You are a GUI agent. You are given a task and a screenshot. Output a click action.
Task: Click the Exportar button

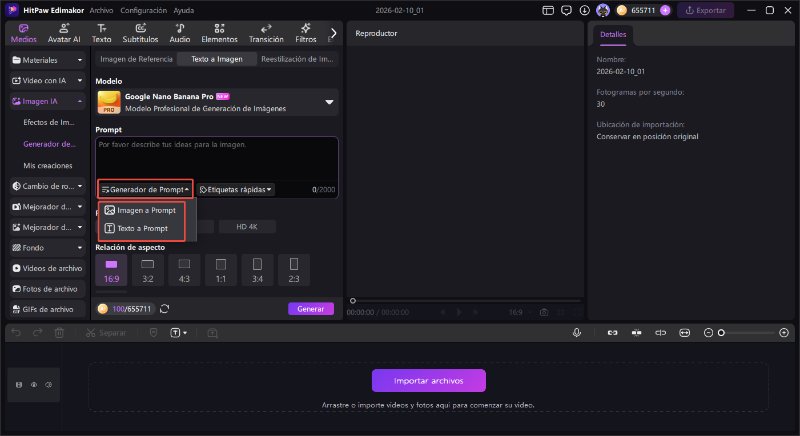tap(706, 10)
